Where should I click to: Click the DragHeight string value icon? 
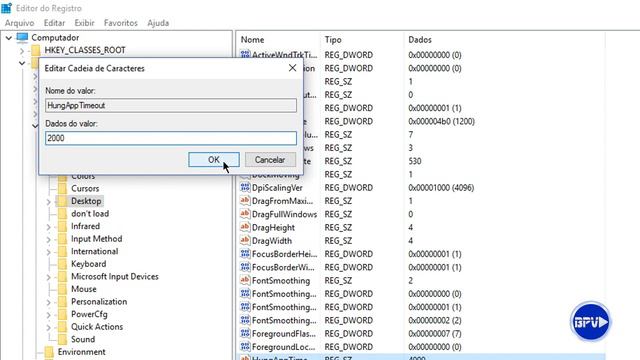[x=245, y=227]
